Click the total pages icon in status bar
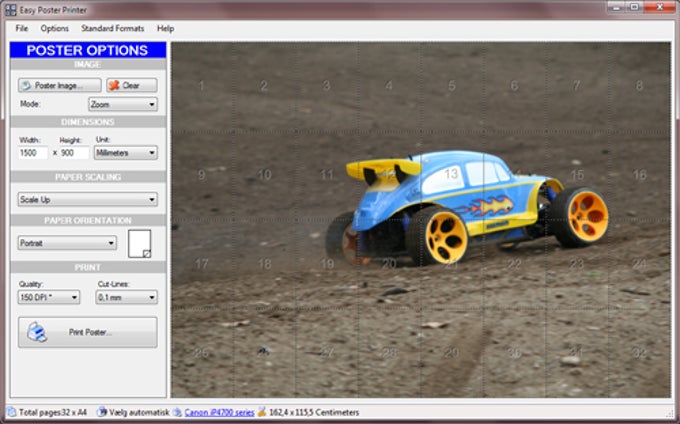Viewport: 680px width, 424px height. (x=10, y=411)
